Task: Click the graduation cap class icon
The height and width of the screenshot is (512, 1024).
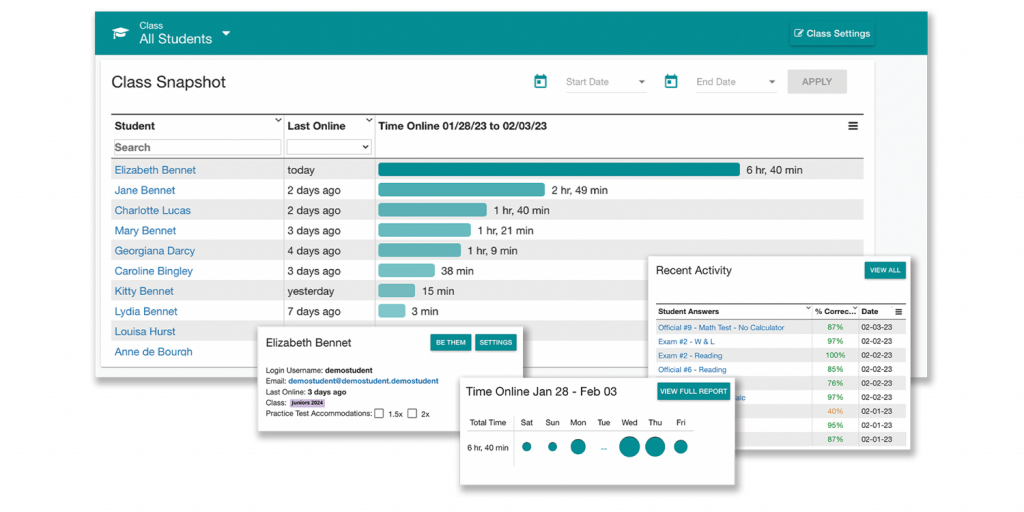Action: (x=120, y=33)
